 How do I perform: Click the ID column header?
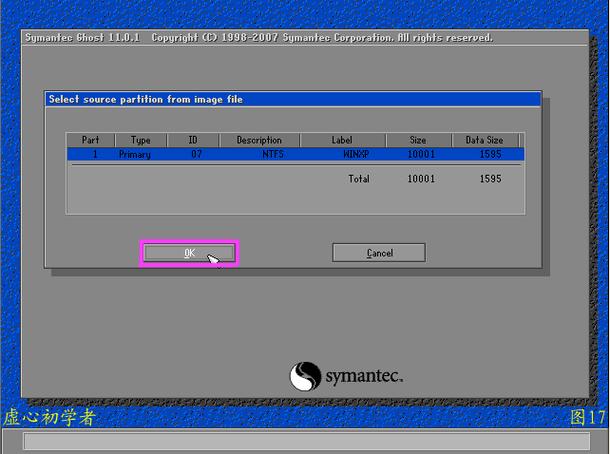(x=193, y=140)
